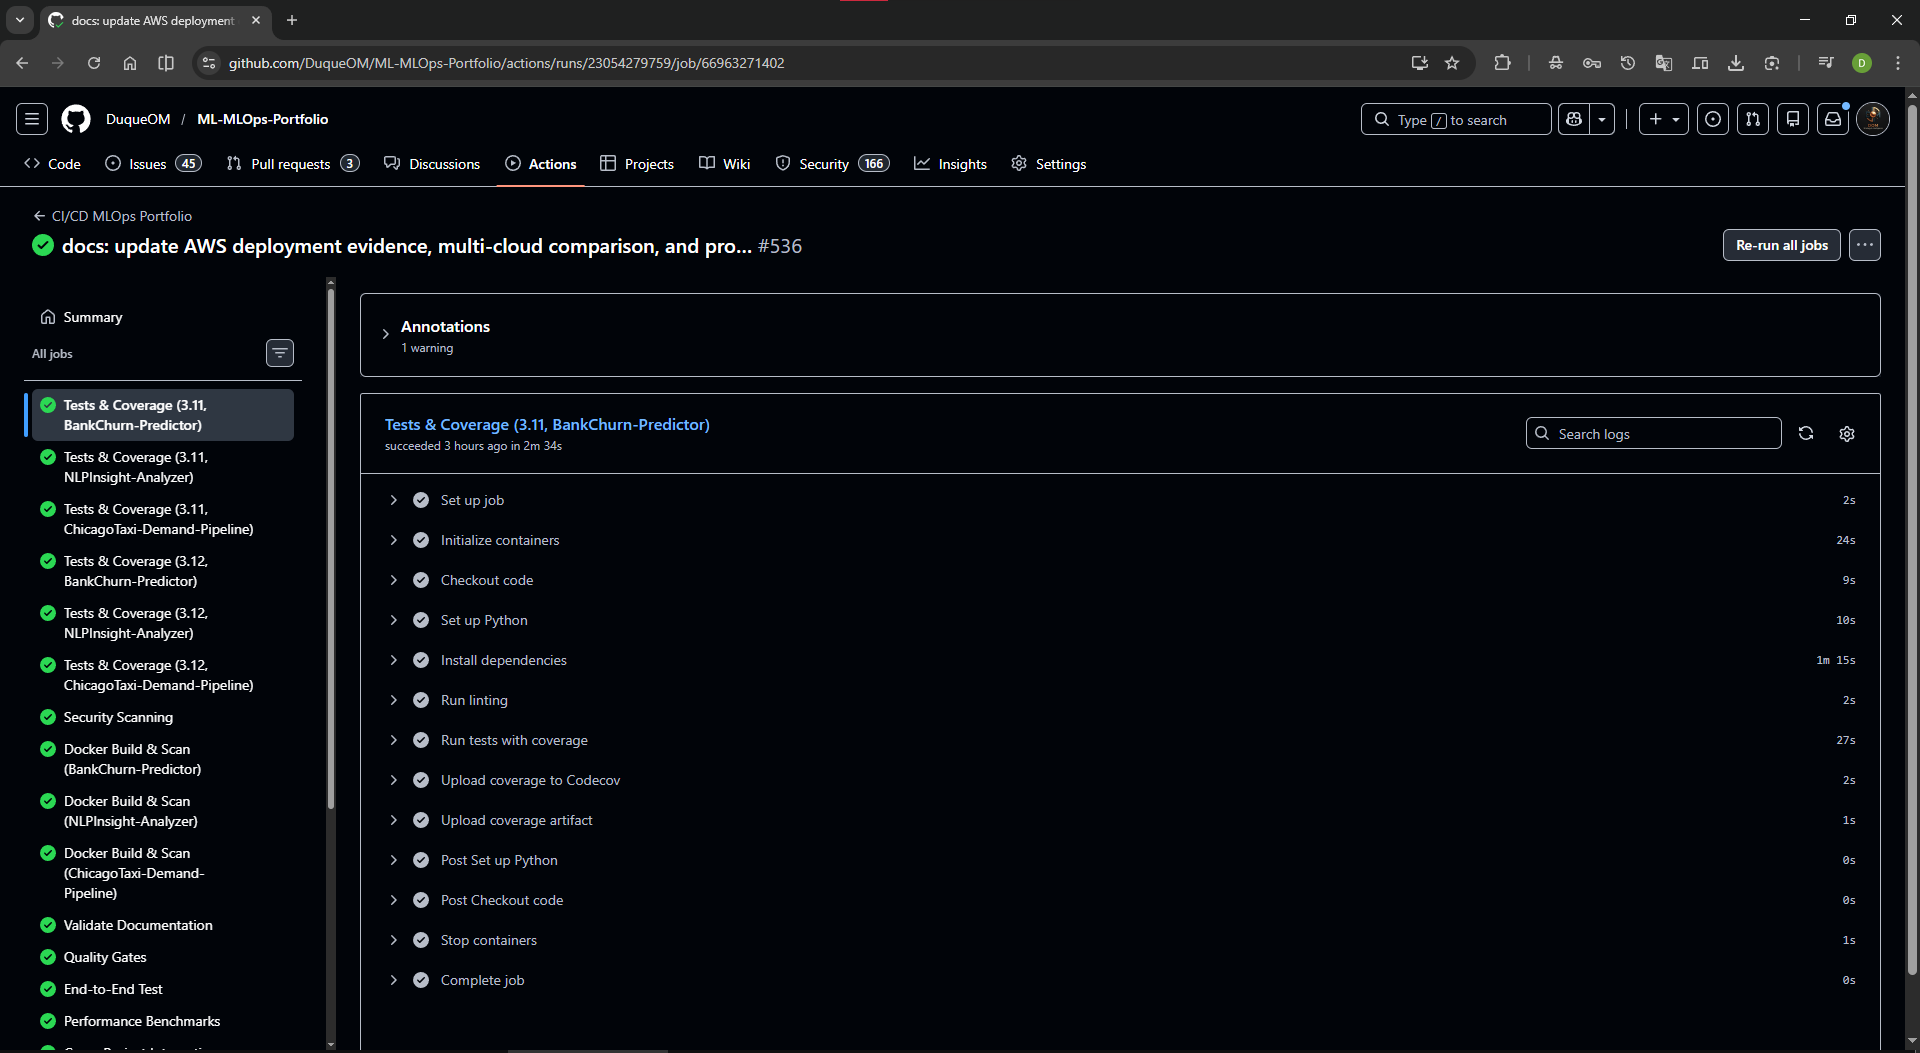The width and height of the screenshot is (1920, 1053).
Task: Click the GitHub logo home icon
Action: (x=76, y=119)
